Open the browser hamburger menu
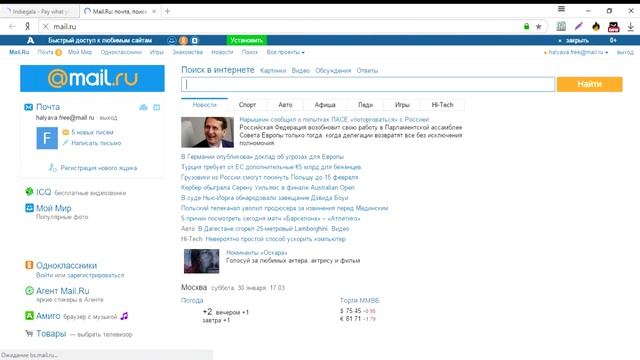Screen dimensions: 640x360 point(561,9)
